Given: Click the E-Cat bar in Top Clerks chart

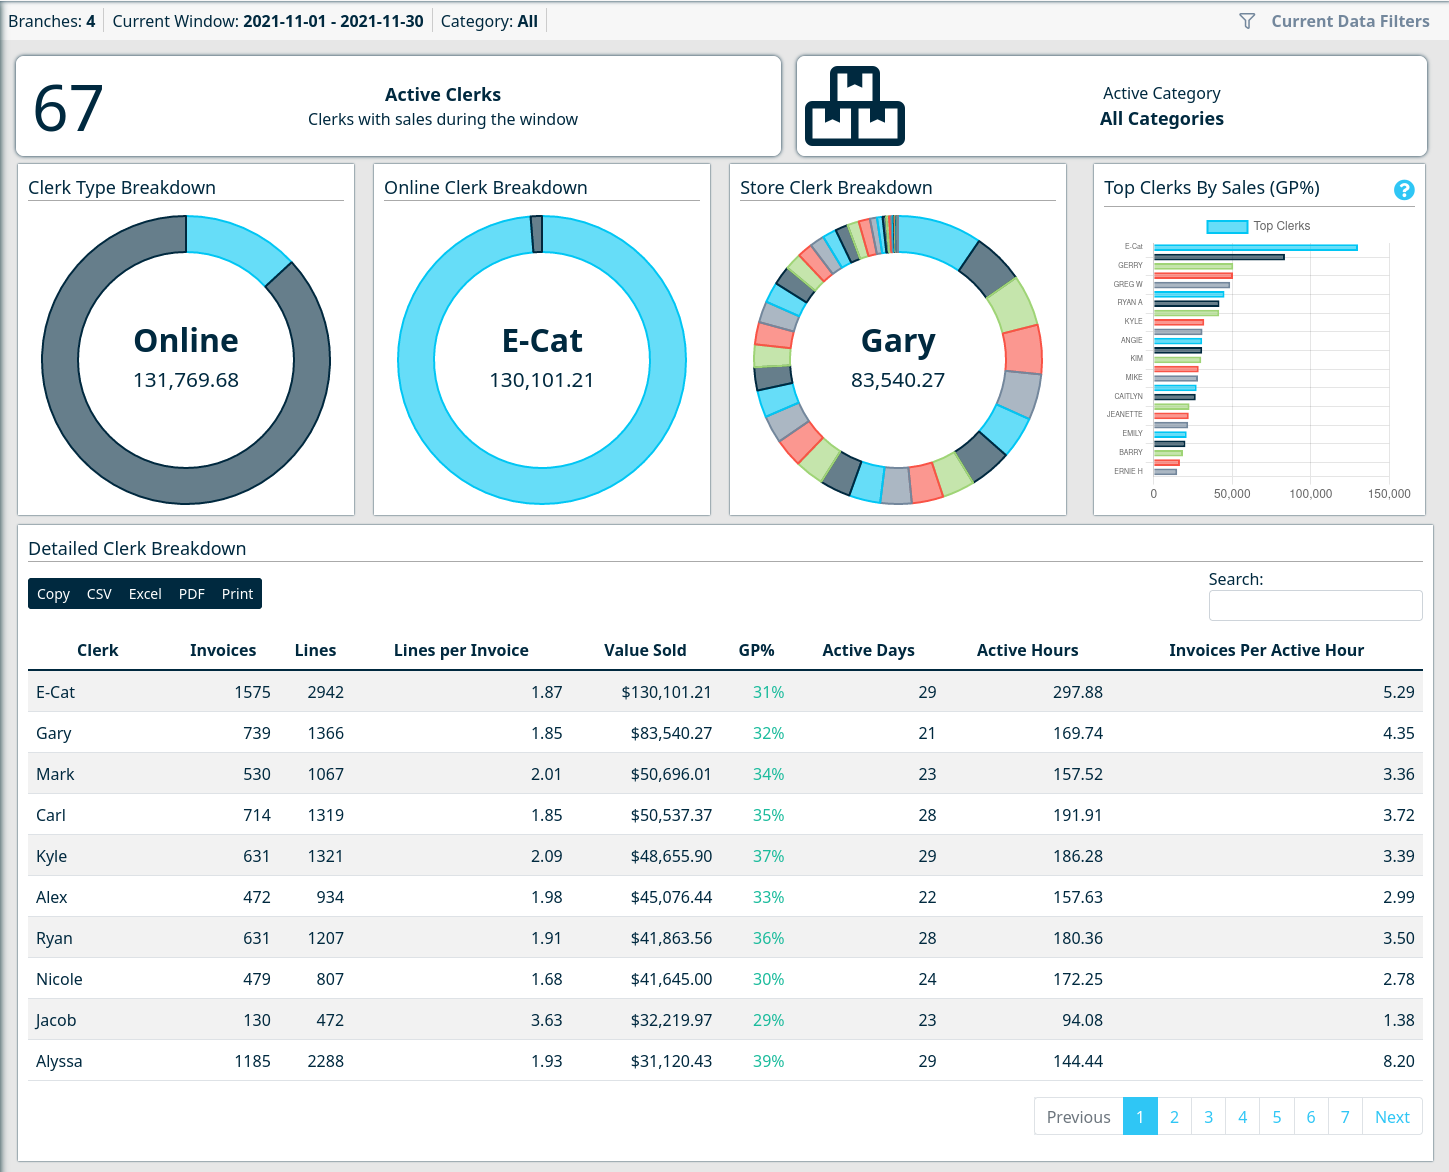Looking at the screenshot, I should coord(1255,247).
